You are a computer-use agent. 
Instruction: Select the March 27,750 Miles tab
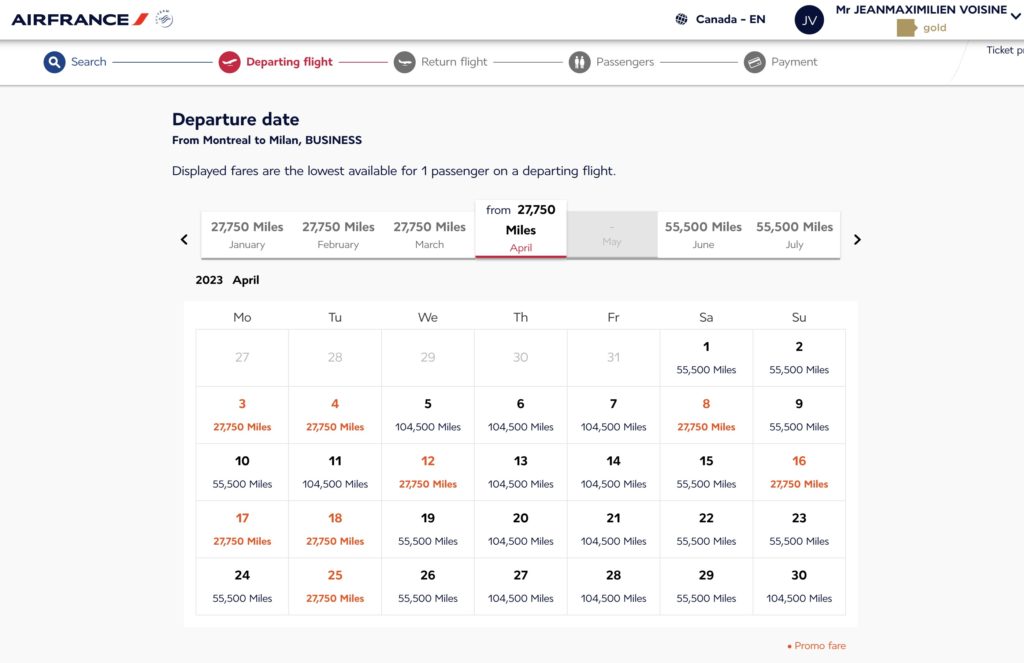click(429, 235)
